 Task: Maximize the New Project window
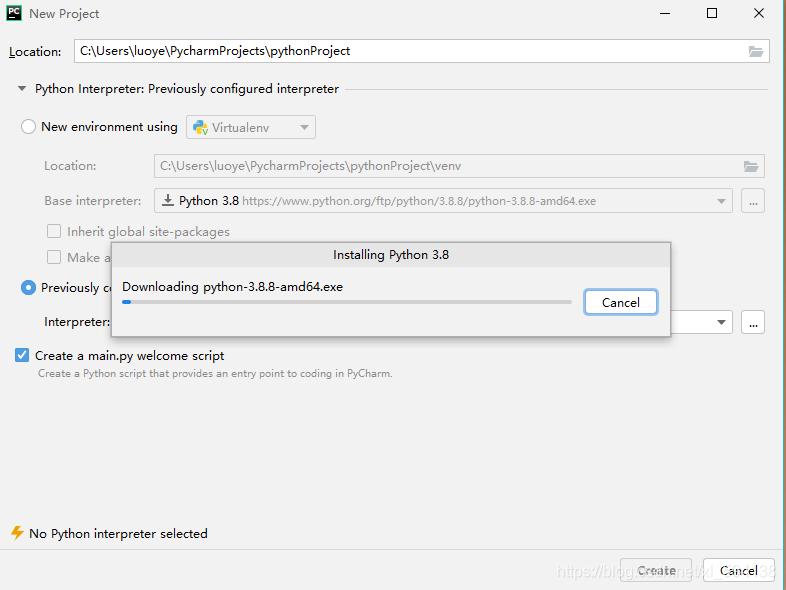coord(711,14)
